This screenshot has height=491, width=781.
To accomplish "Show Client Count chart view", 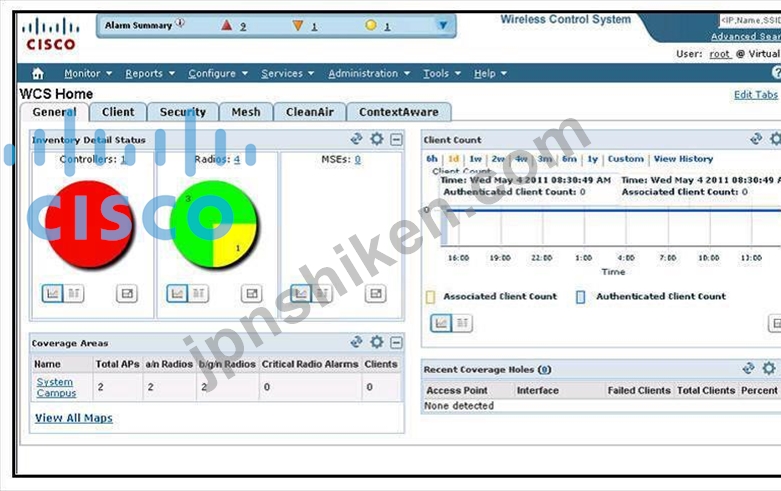I will pyautogui.click(x=441, y=323).
